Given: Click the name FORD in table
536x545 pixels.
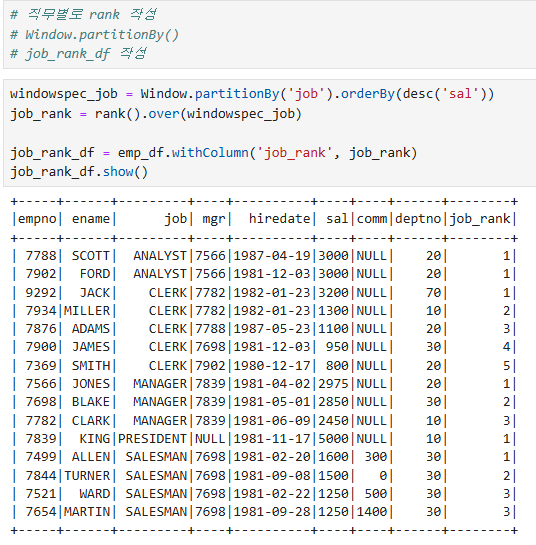Looking at the screenshot, I should 95,274.
